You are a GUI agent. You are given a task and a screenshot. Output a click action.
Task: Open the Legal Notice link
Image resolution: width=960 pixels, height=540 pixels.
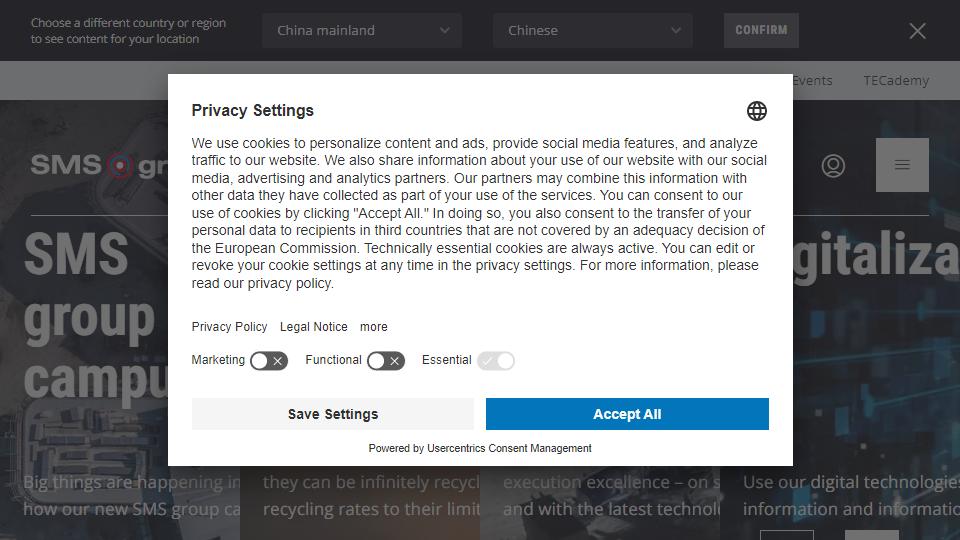click(x=313, y=327)
